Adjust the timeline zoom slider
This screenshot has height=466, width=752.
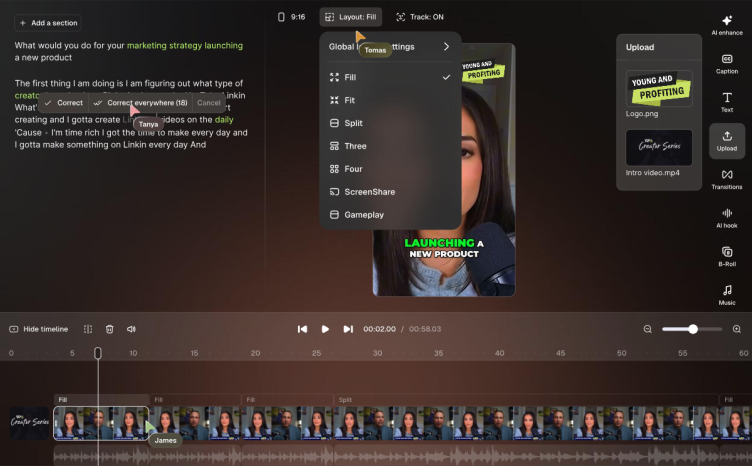[x=693, y=329]
